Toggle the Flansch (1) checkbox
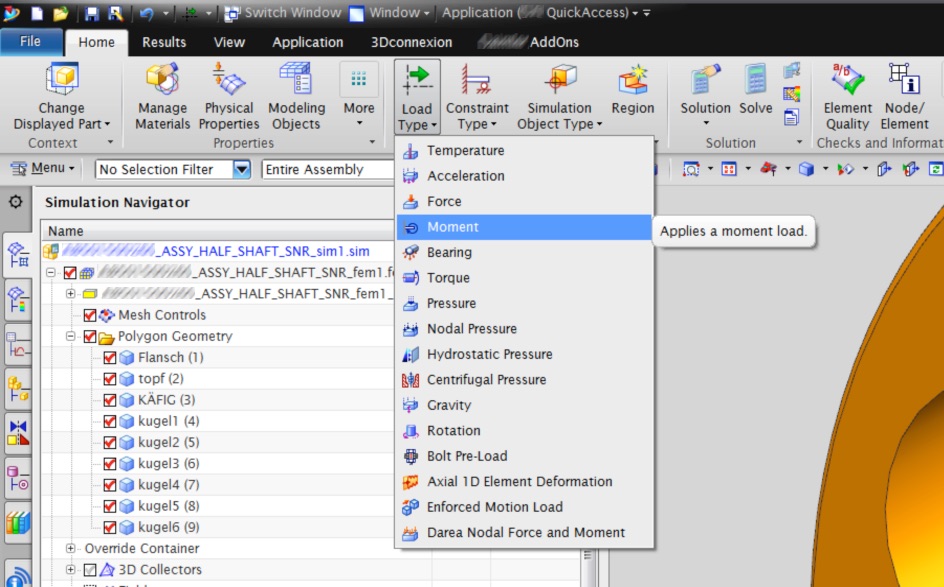This screenshot has height=587, width=944. tap(110, 358)
